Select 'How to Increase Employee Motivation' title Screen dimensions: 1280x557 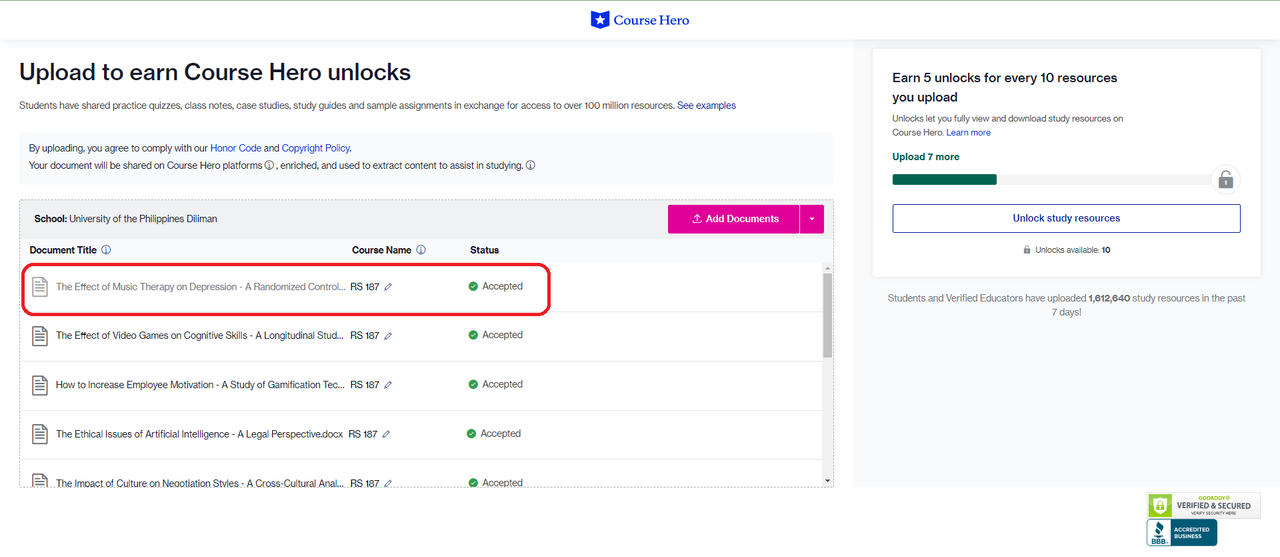click(200, 385)
